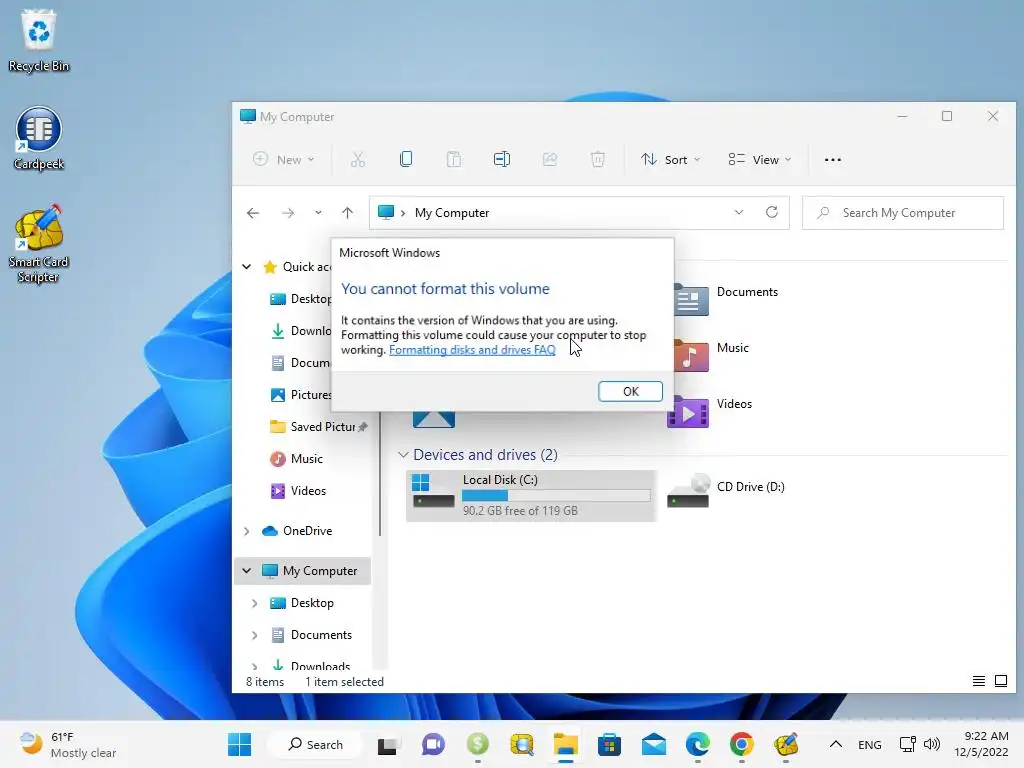This screenshot has width=1024, height=768.
Task: Select the Cardpeek desktop shortcut
Action: click(x=39, y=138)
